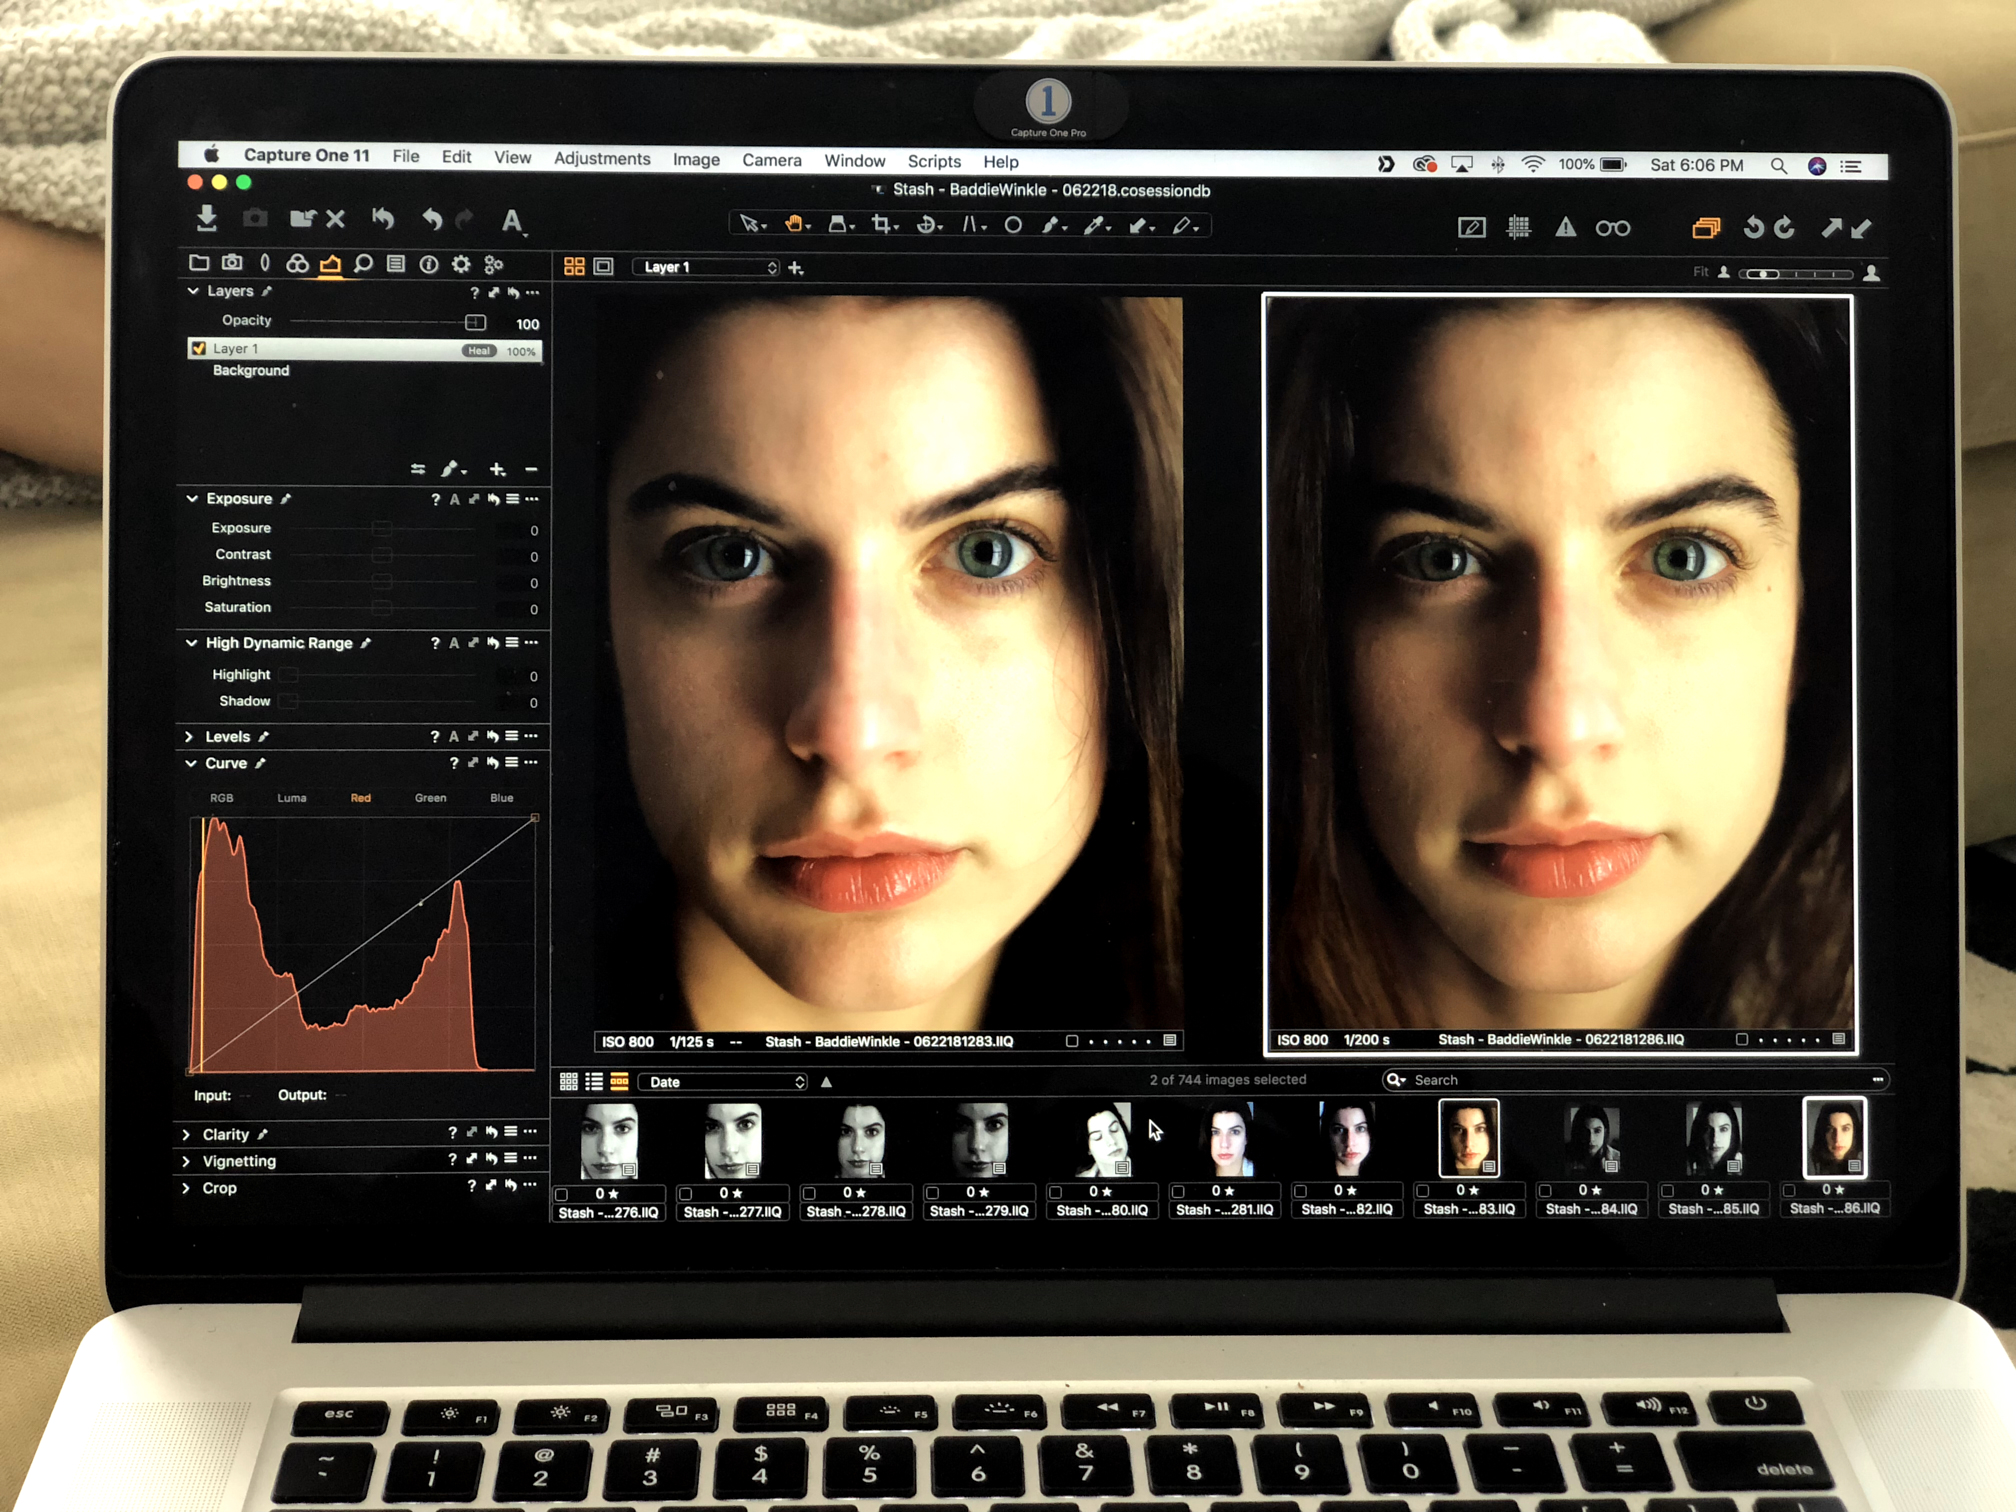The height and width of the screenshot is (1512, 2016).
Task: Open the Metadata info tool tab
Action: point(429,265)
